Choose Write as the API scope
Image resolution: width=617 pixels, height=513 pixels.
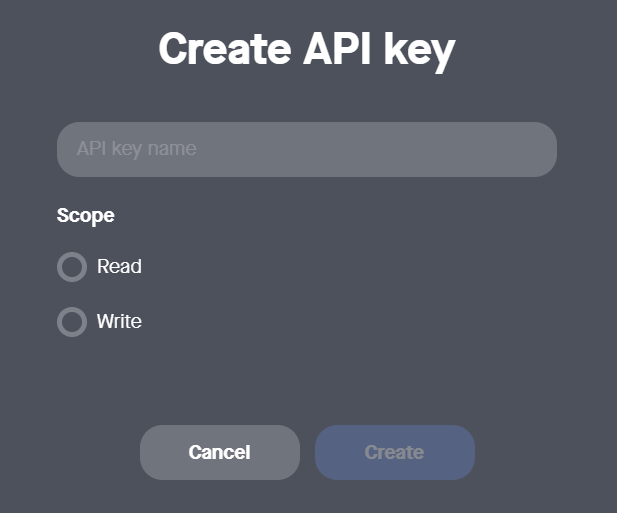tap(72, 322)
